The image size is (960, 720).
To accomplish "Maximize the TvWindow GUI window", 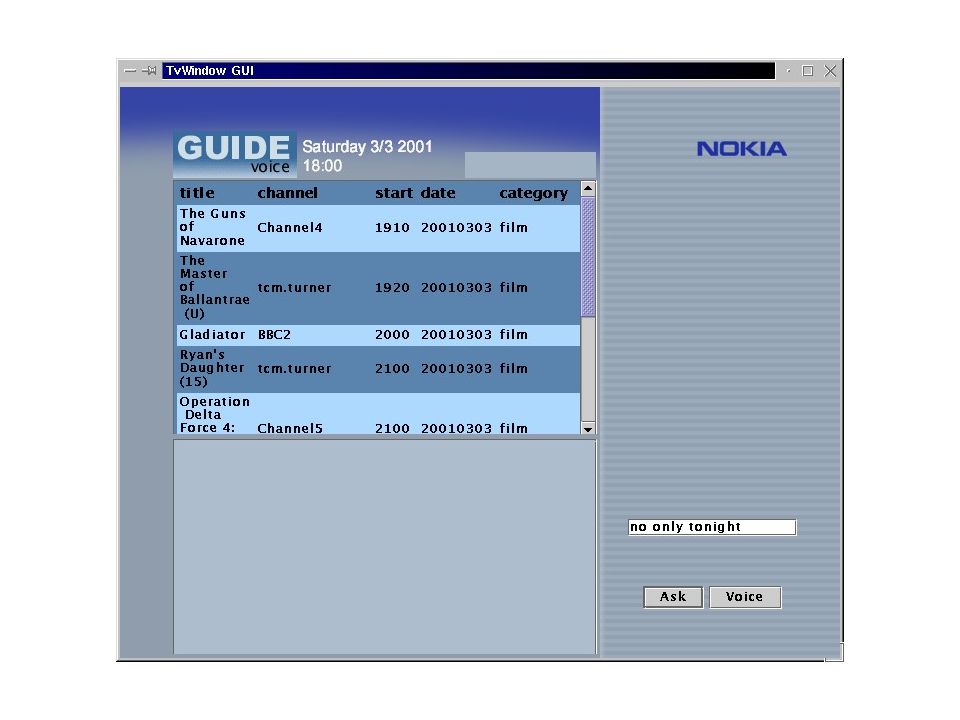I will pyautogui.click(x=808, y=71).
